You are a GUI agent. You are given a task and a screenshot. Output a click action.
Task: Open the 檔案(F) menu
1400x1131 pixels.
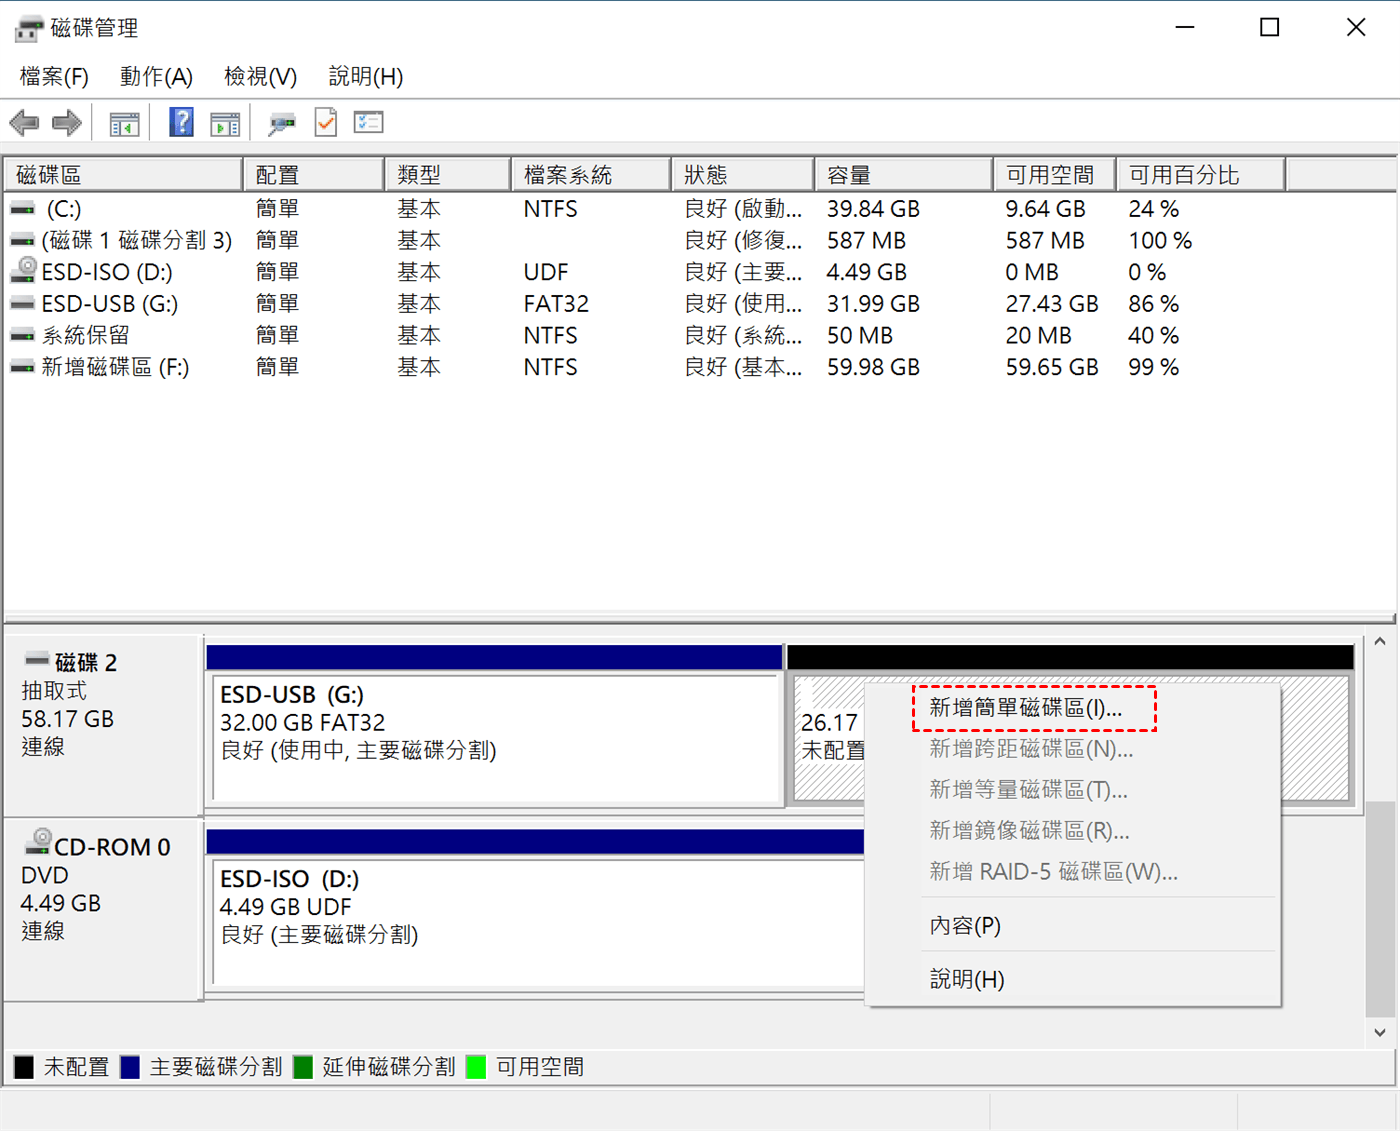54,77
